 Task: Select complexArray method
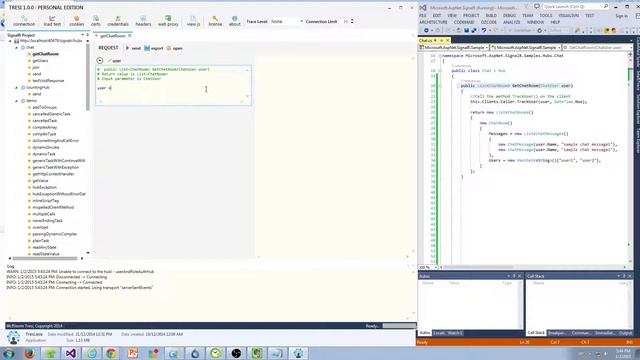(44, 127)
